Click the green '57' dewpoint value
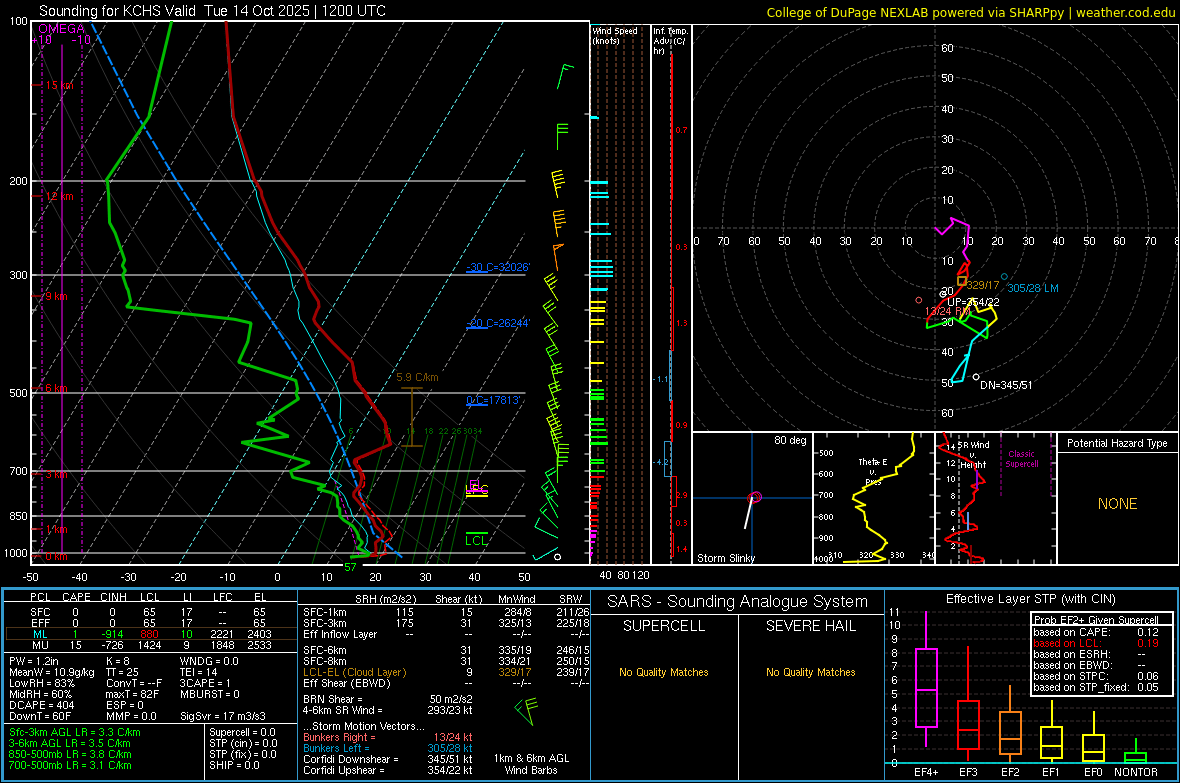This screenshot has width=1180, height=783. [x=350, y=567]
